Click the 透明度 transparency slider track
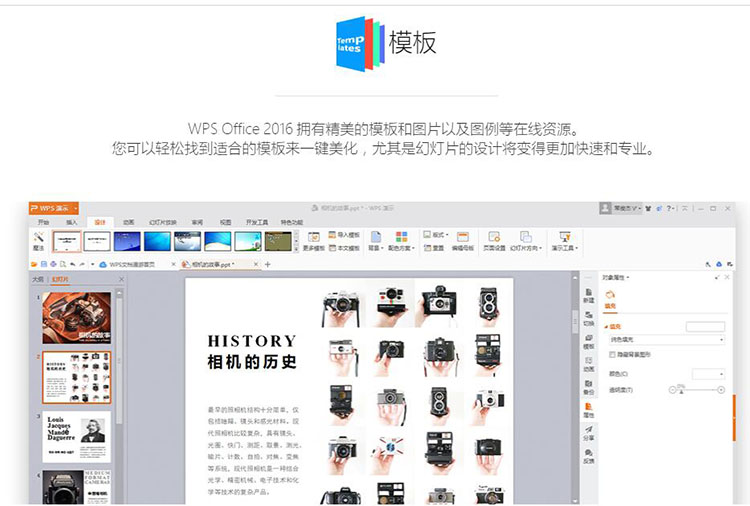 700,389
